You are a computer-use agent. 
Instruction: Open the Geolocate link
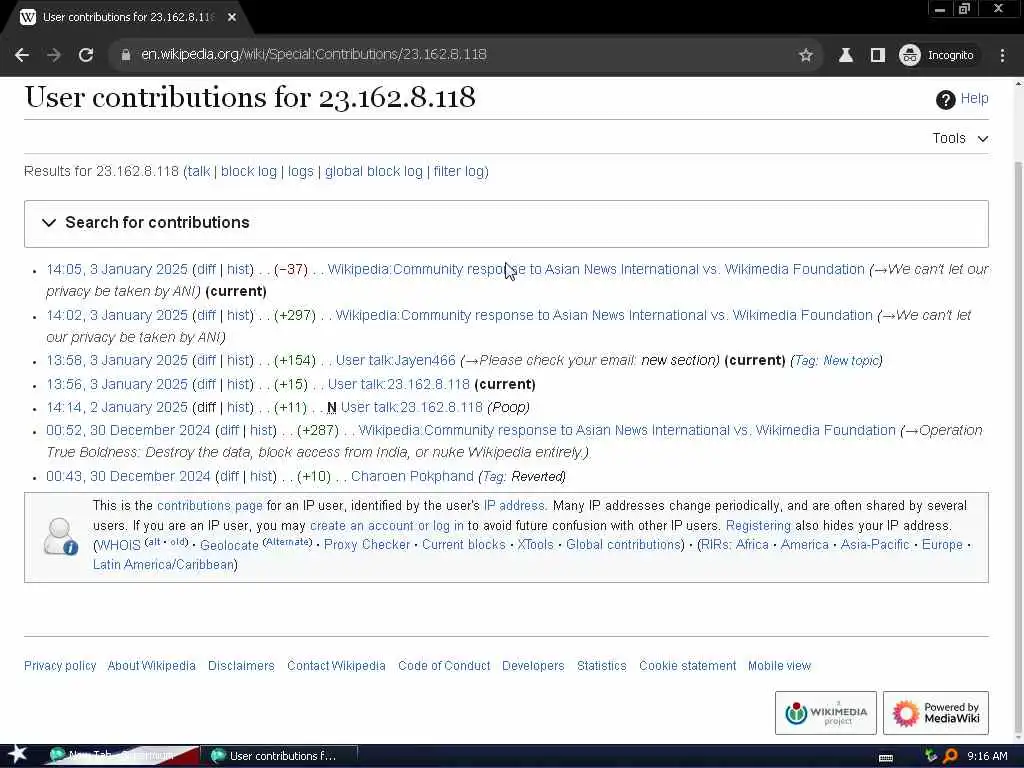pos(229,545)
